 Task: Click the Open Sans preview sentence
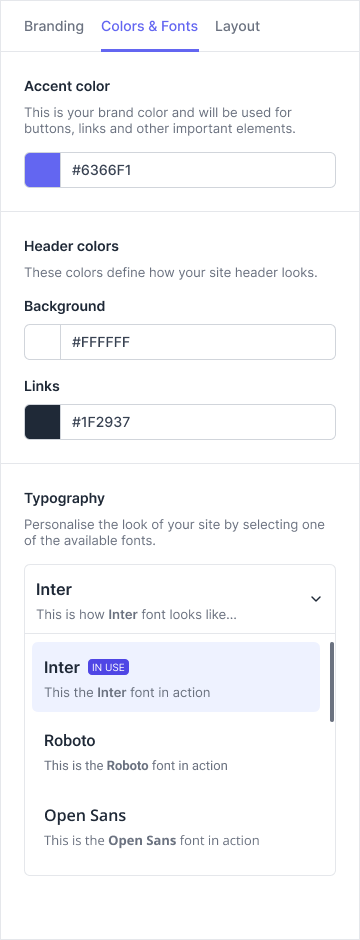(152, 840)
